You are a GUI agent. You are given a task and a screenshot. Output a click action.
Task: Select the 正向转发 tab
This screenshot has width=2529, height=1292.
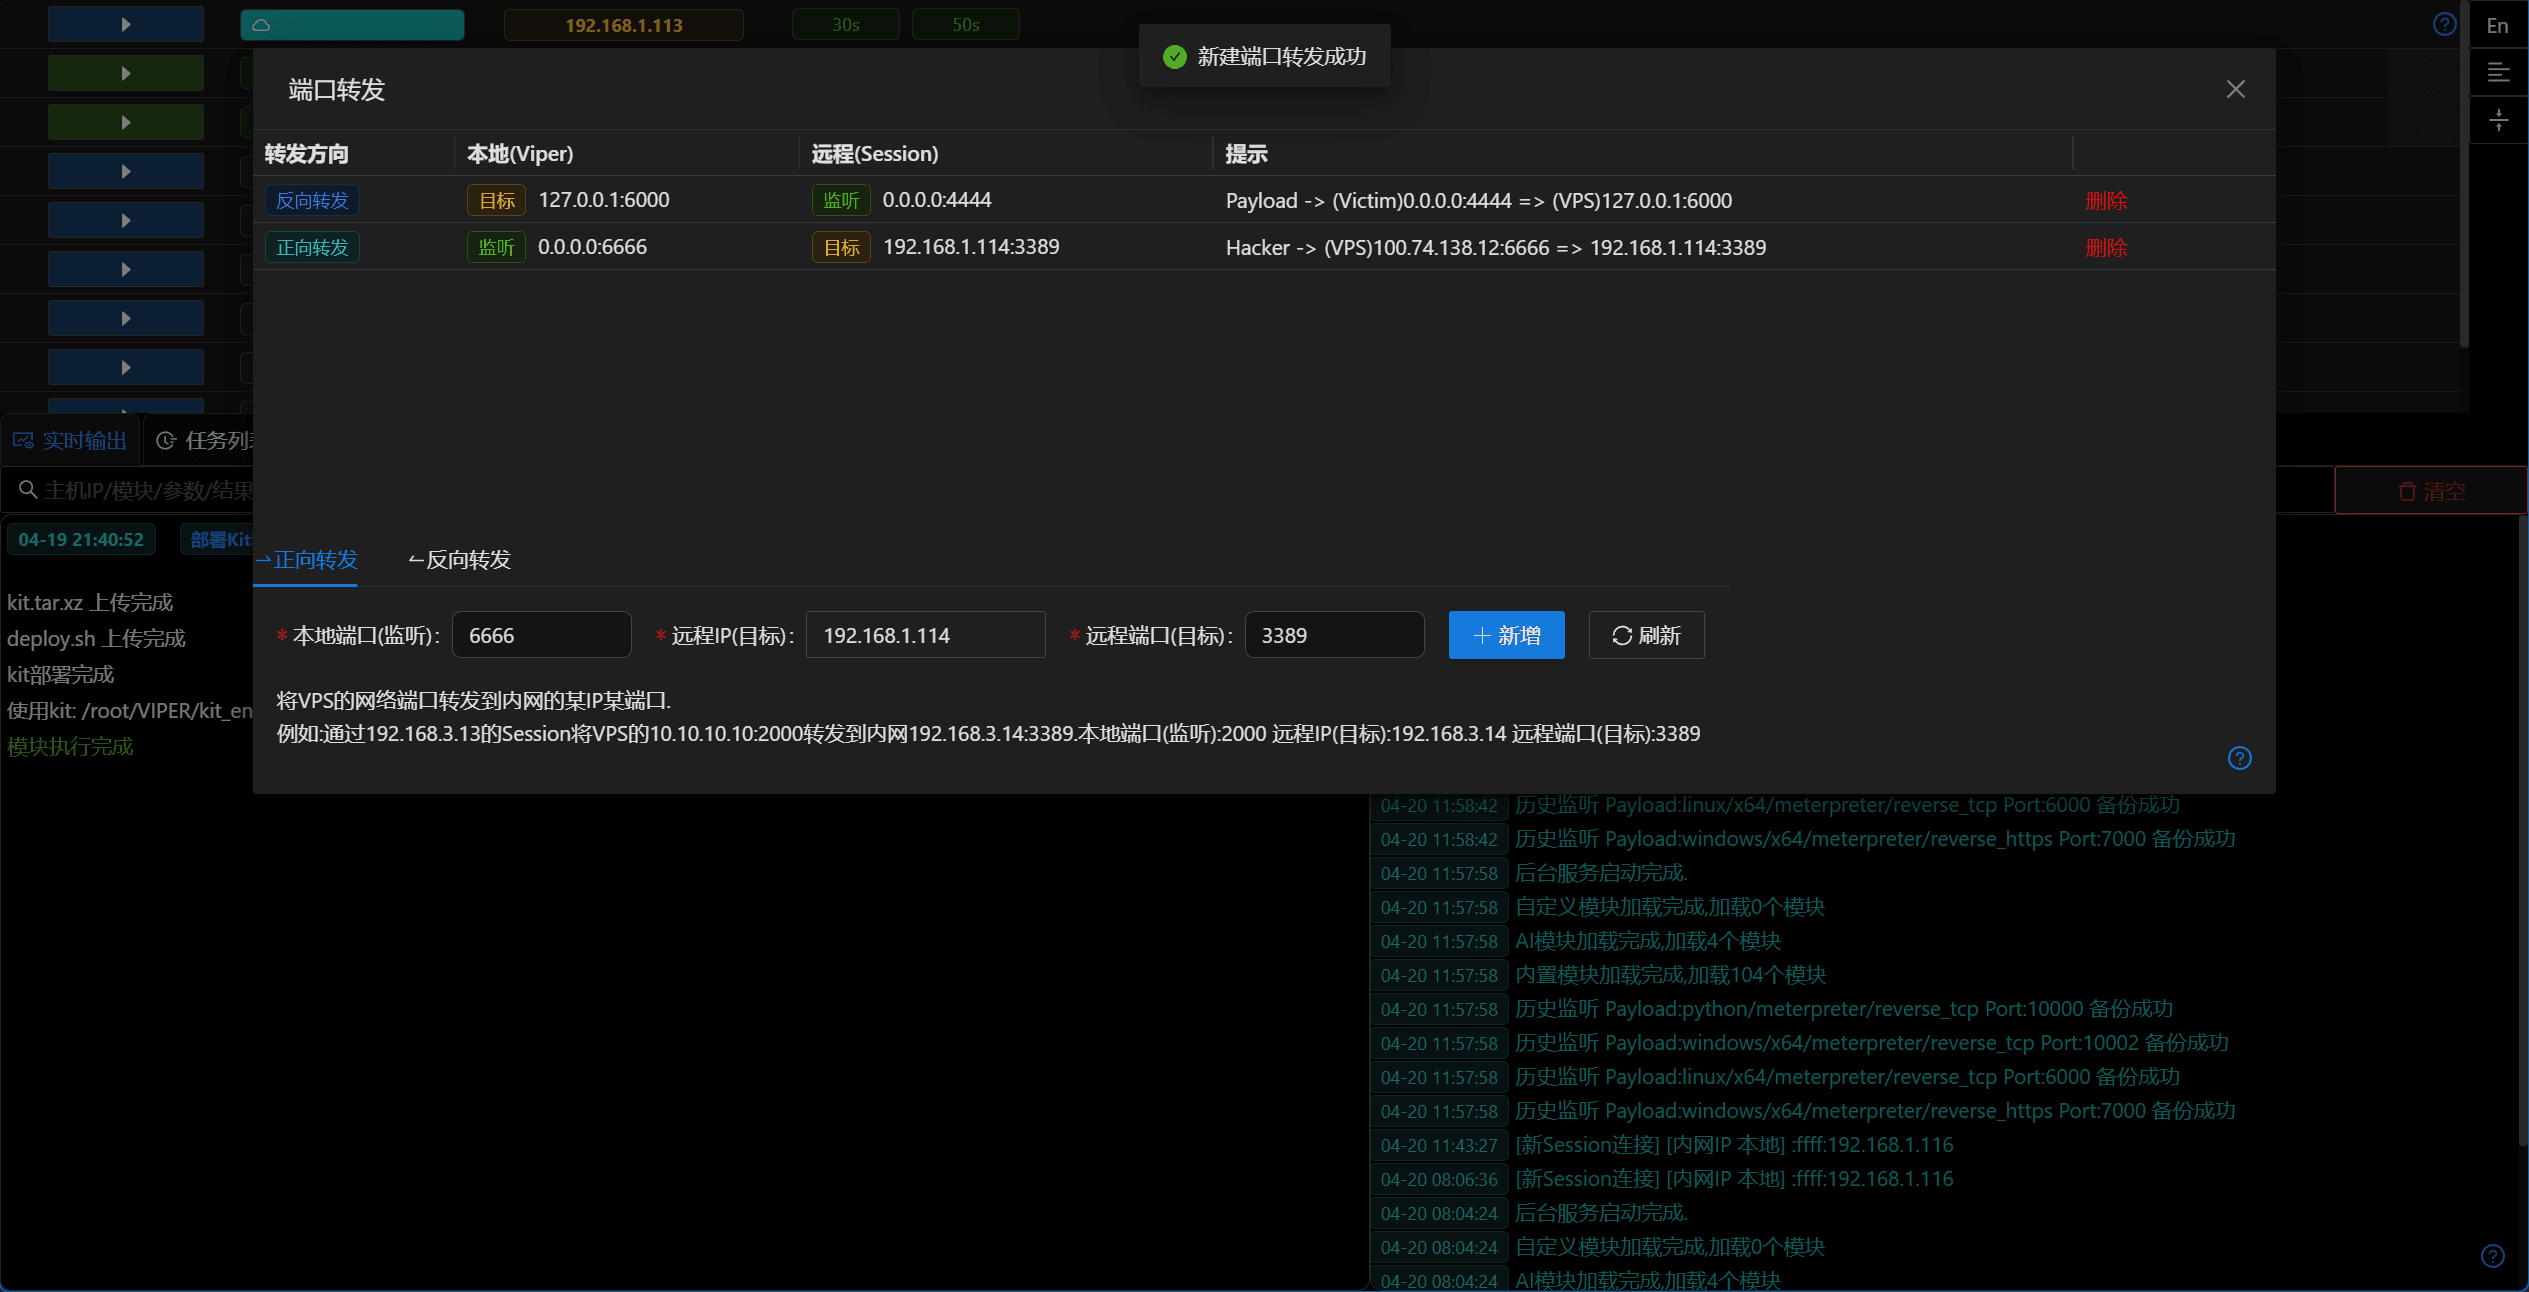pyautogui.click(x=307, y=560)
